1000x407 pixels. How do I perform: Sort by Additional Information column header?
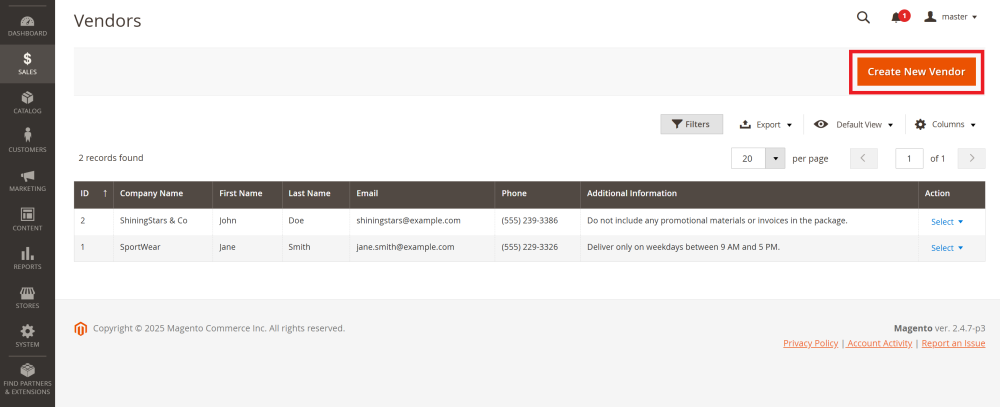click(749, 193)
